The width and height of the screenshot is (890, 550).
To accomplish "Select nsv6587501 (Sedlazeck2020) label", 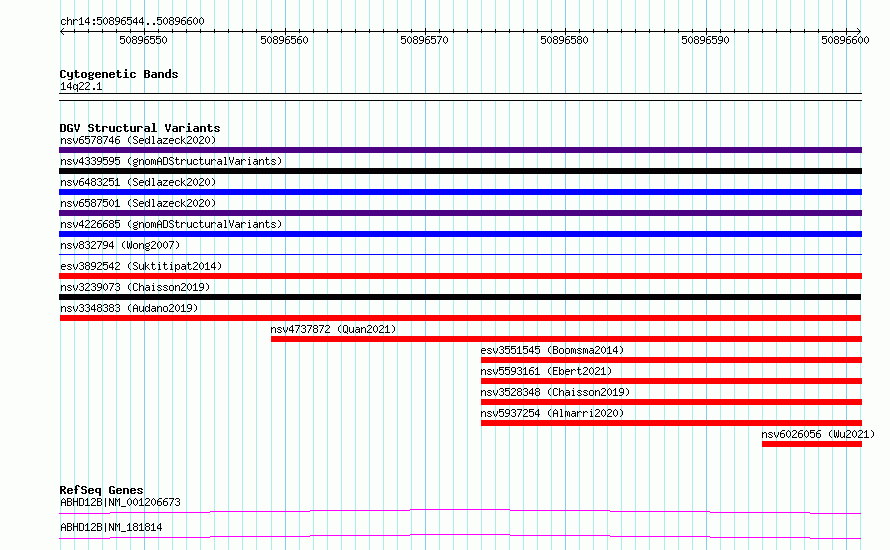I will point(138,203).
